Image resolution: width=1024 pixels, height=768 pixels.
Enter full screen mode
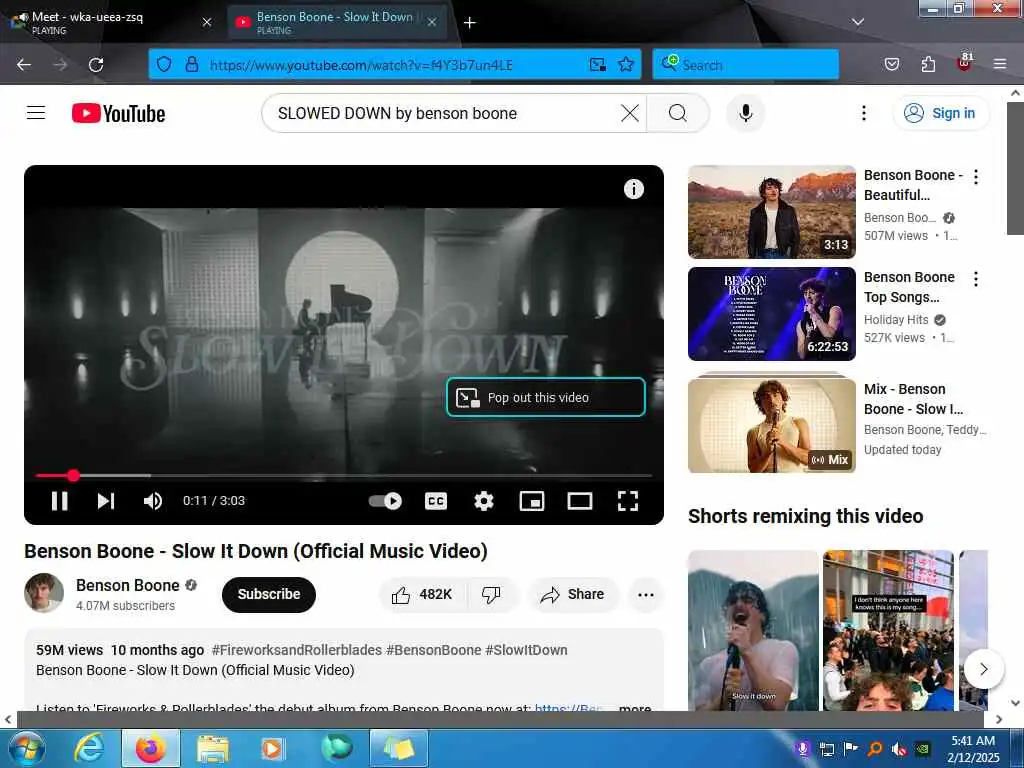[628, 501]
